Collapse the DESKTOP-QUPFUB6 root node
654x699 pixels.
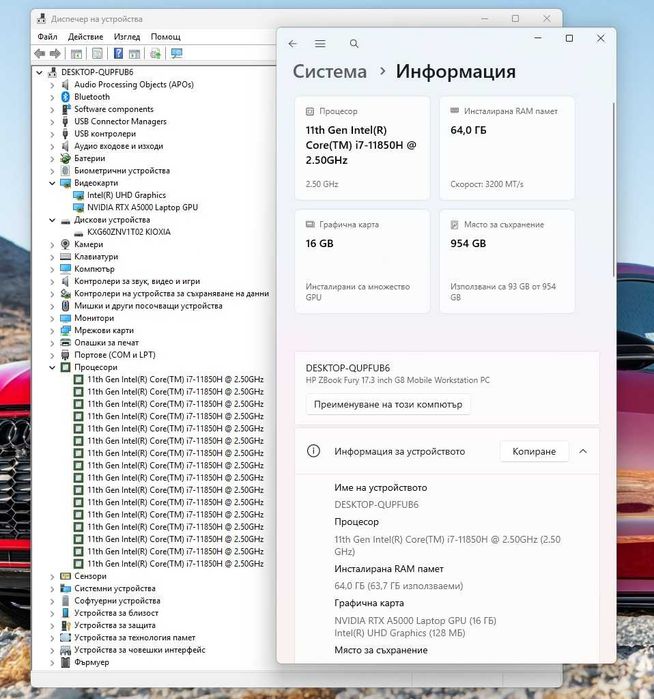coord(40,72)
